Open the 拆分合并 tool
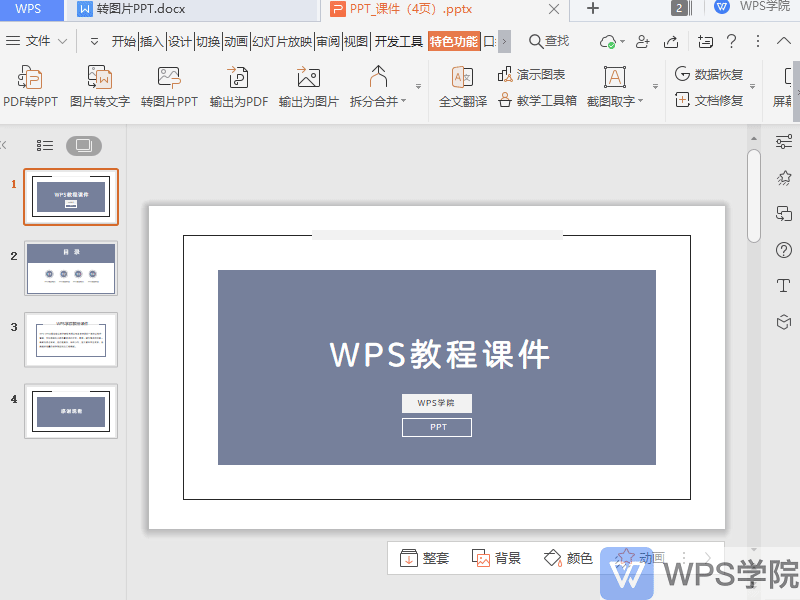Screen dimensions: 800x600 pos(378,86)
